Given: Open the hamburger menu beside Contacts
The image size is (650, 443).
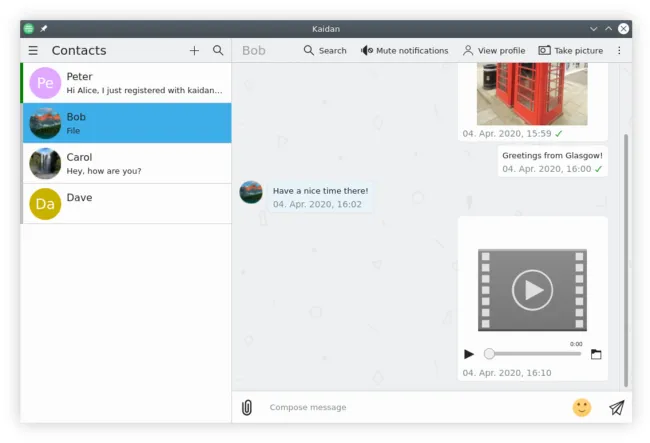Looking at the screenshot, I should tap(33, 50).
